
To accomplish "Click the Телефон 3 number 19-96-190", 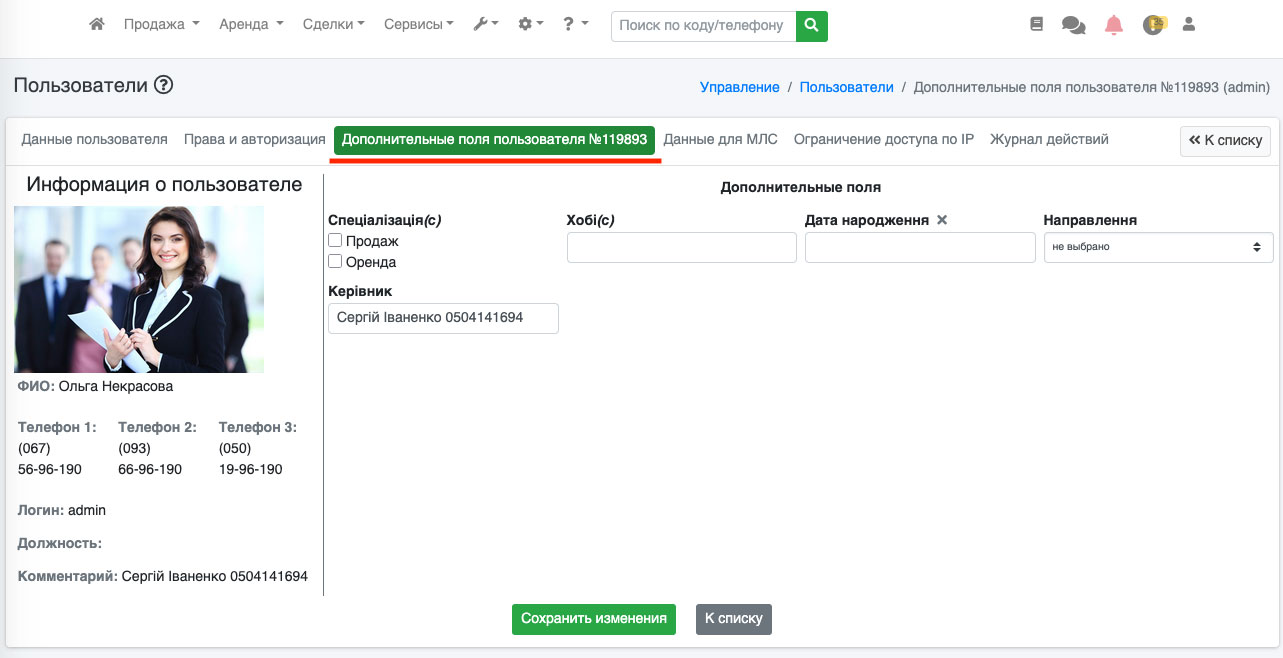I will pos(251,469).
